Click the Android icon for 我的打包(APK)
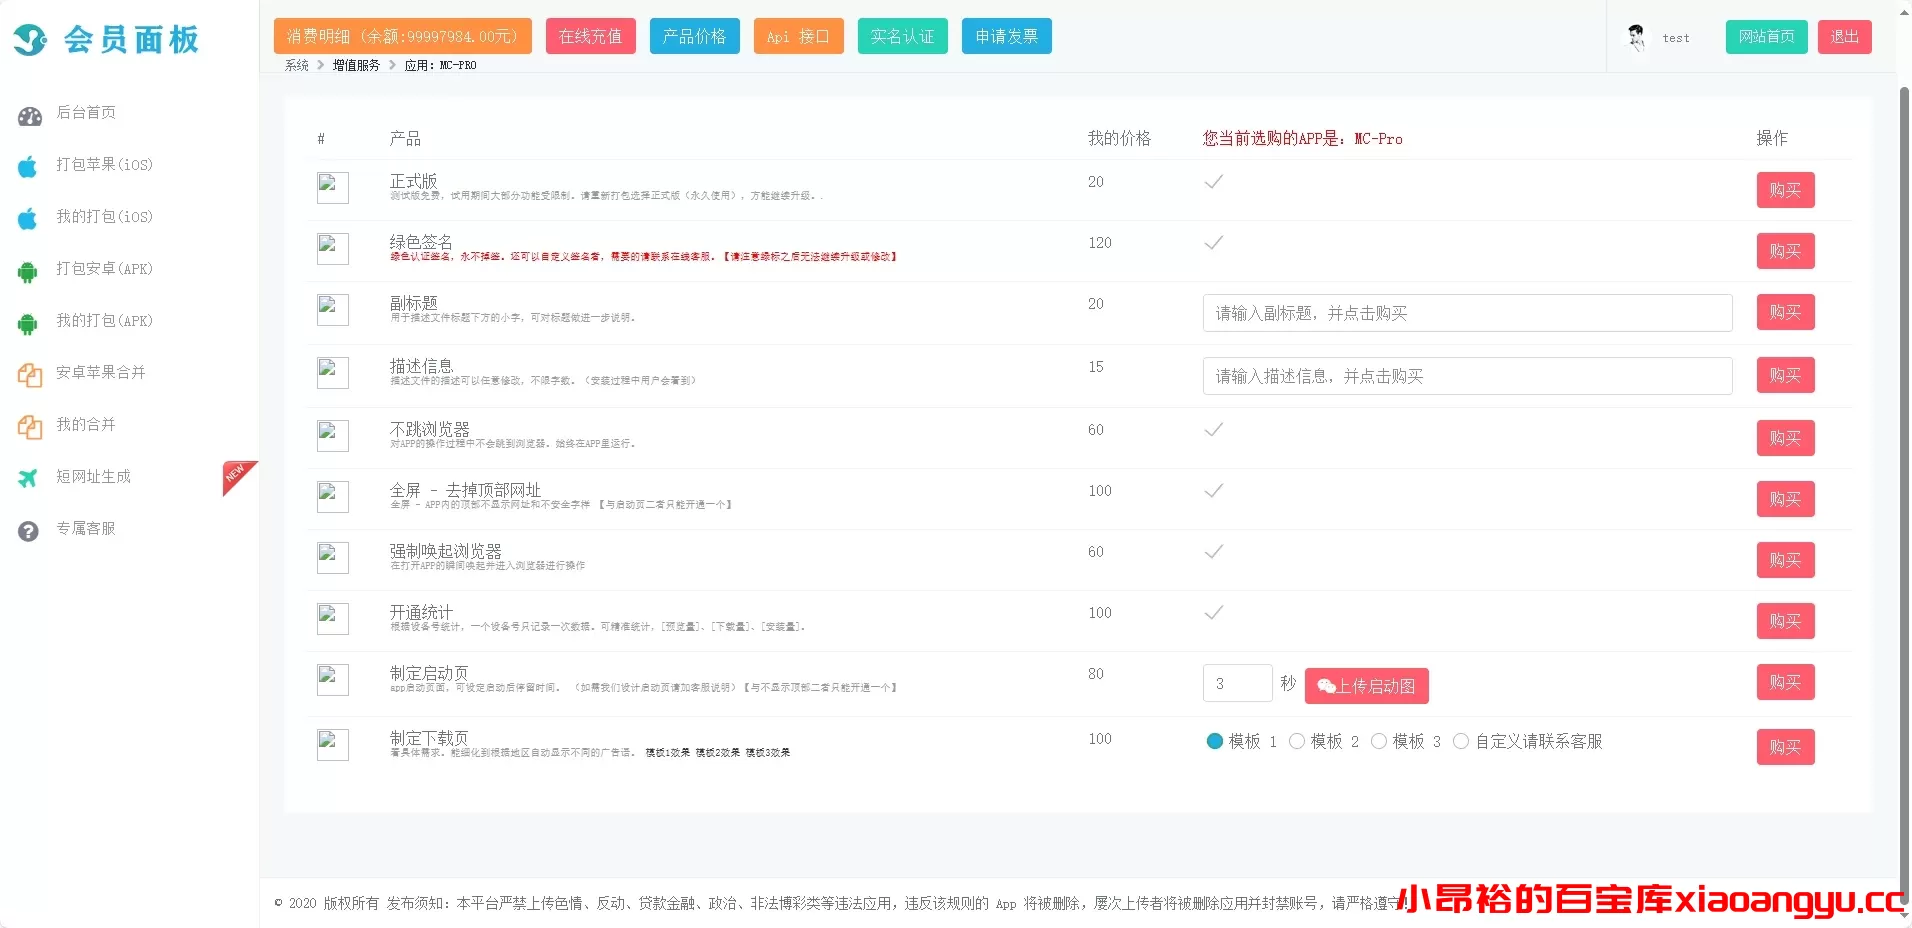The image size is (1912, 928). coord(28,321)
